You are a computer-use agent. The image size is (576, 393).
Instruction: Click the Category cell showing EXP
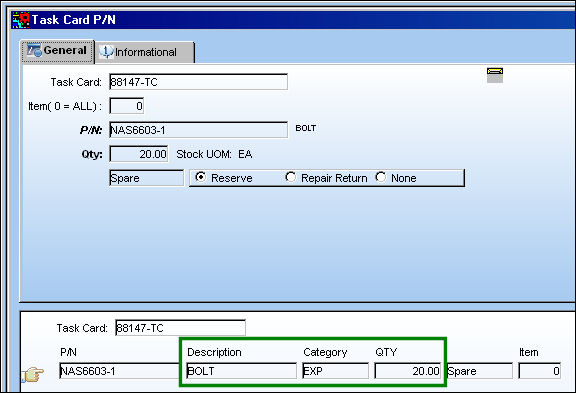[335, 371]
